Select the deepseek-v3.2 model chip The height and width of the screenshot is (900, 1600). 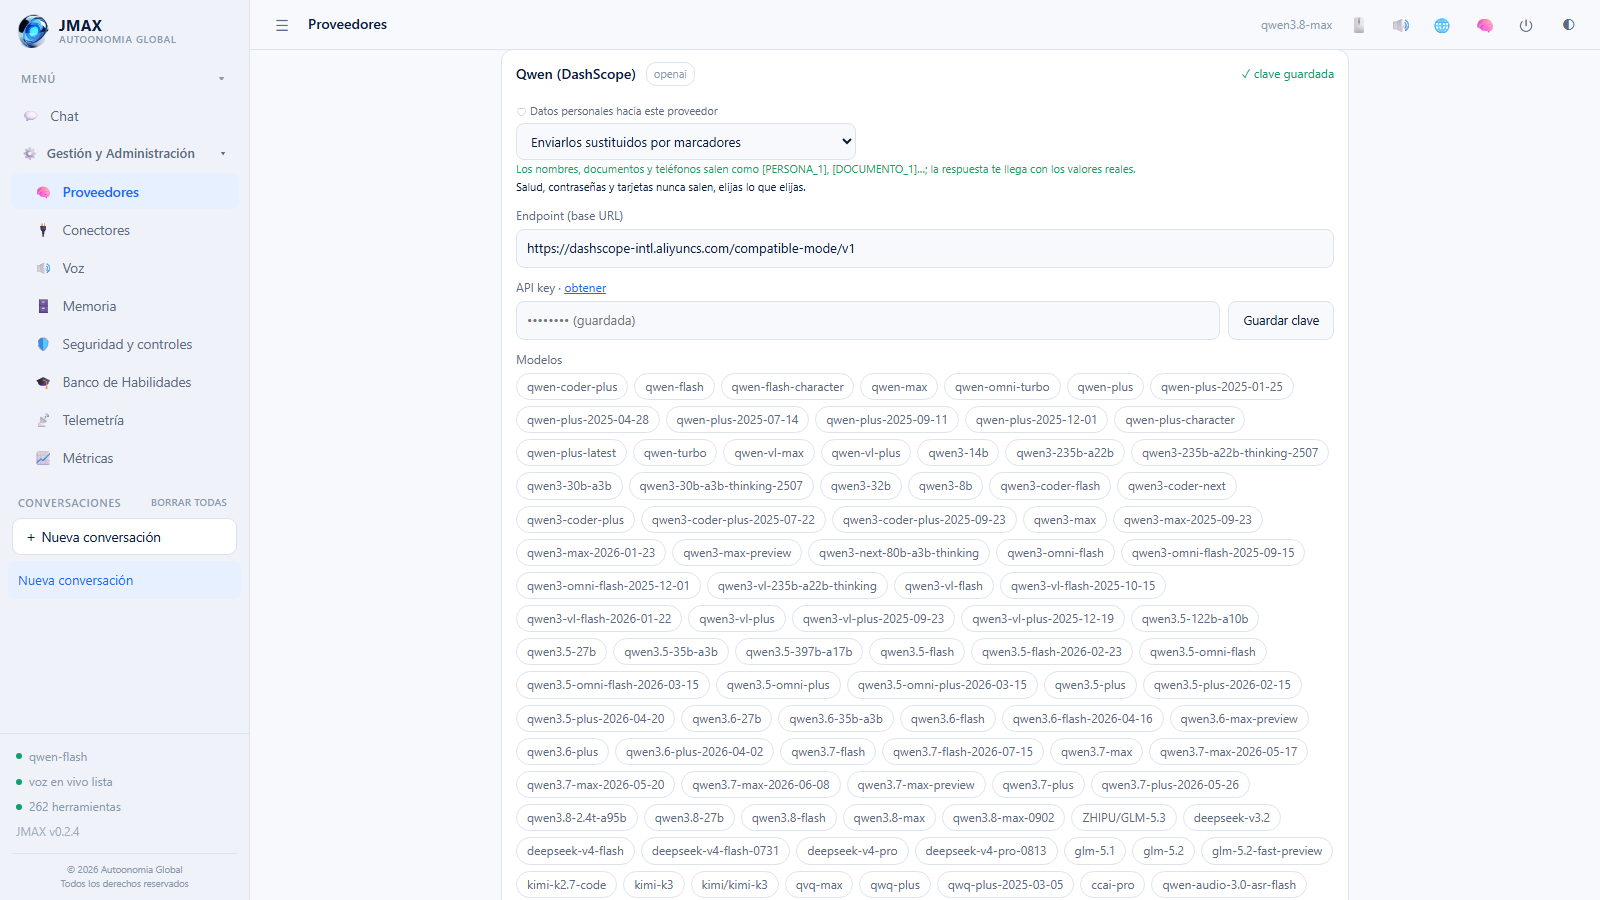(x=1231, y=818)
